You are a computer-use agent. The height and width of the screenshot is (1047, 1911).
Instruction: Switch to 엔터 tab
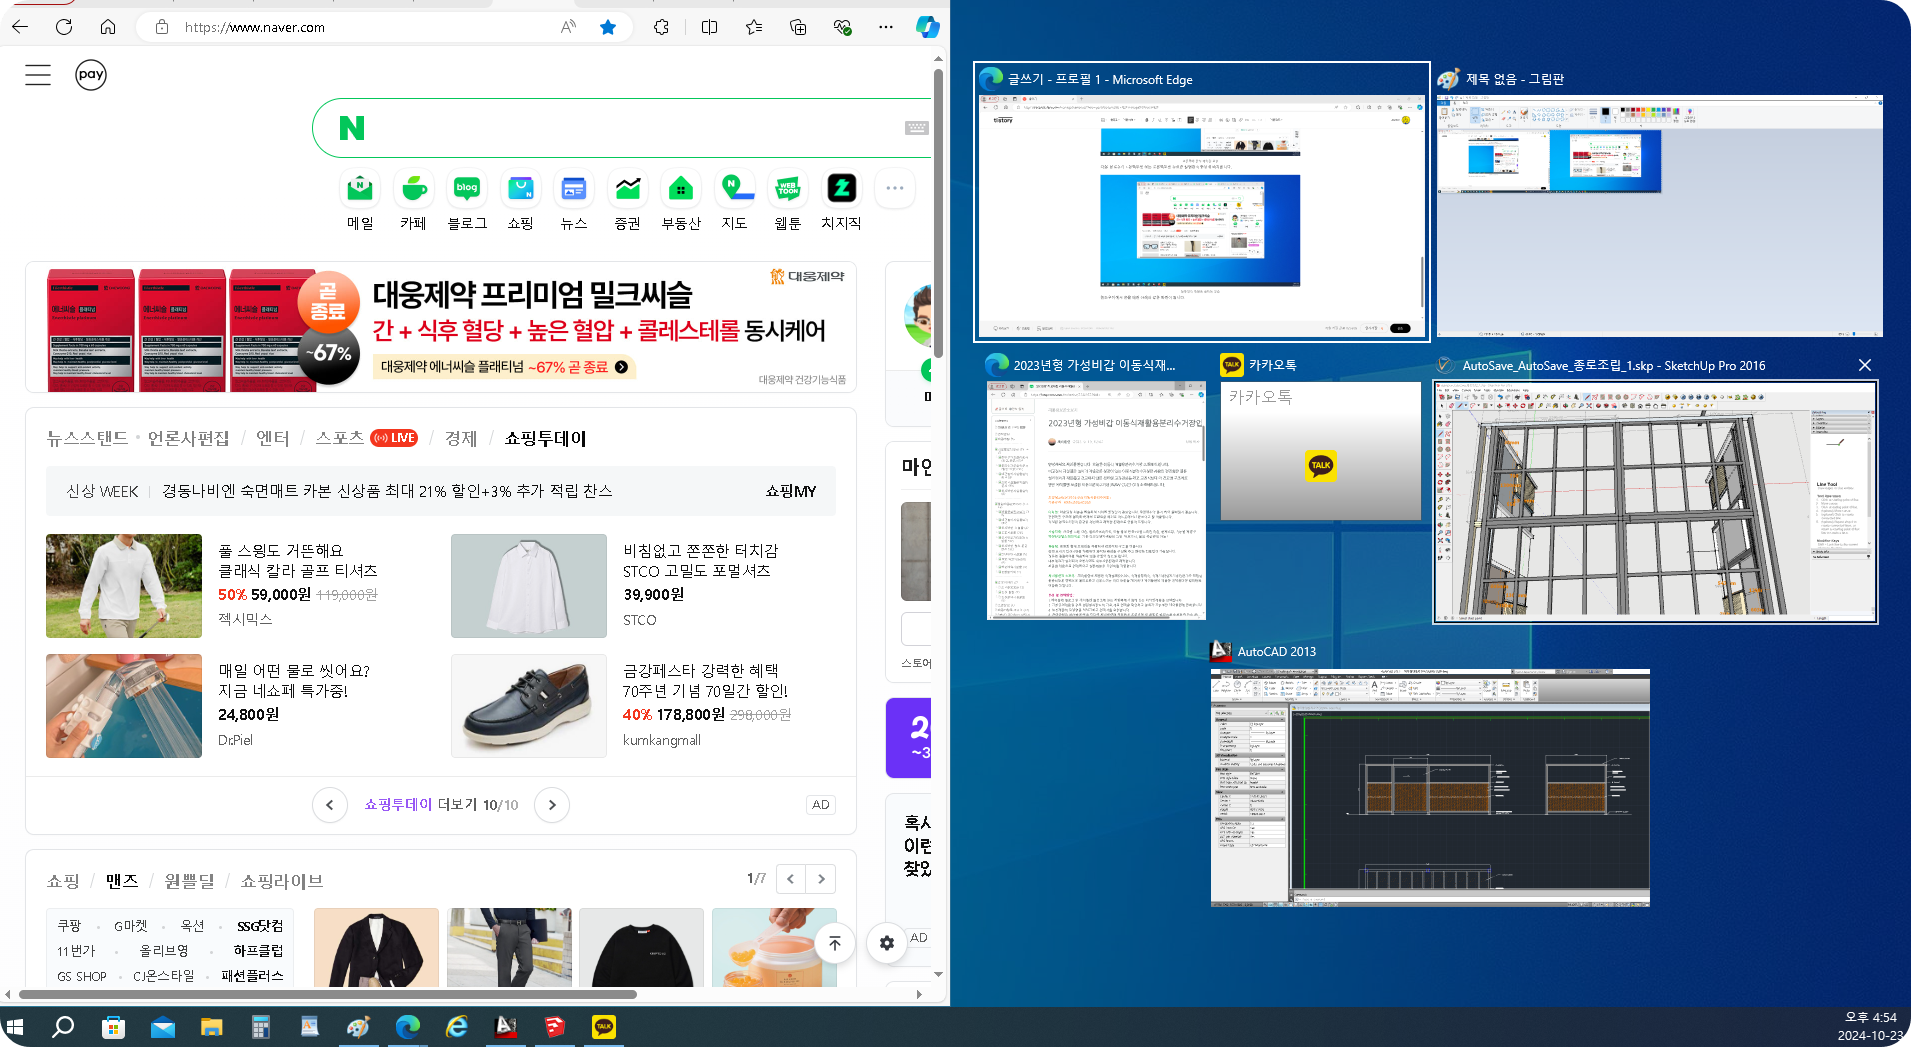(x=272, y=438)
